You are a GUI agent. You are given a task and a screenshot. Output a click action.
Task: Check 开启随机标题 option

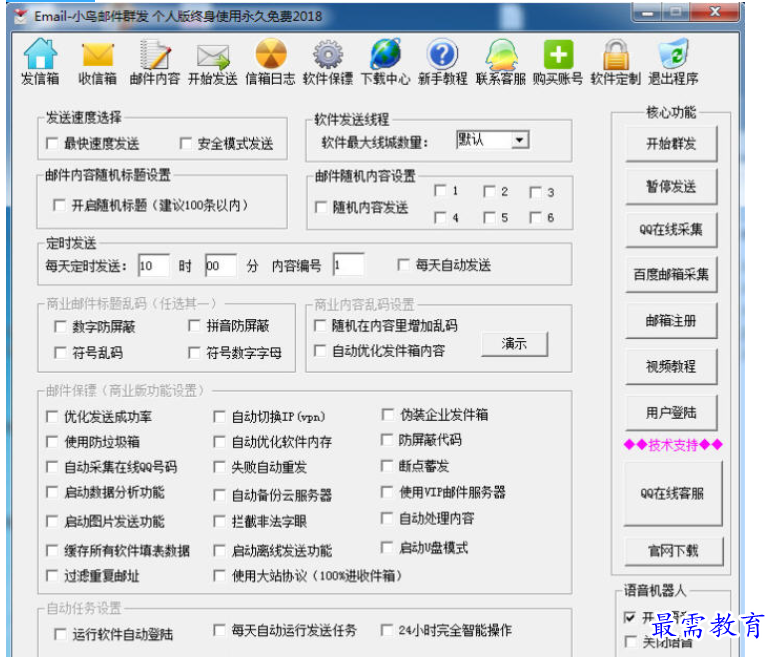59,205
